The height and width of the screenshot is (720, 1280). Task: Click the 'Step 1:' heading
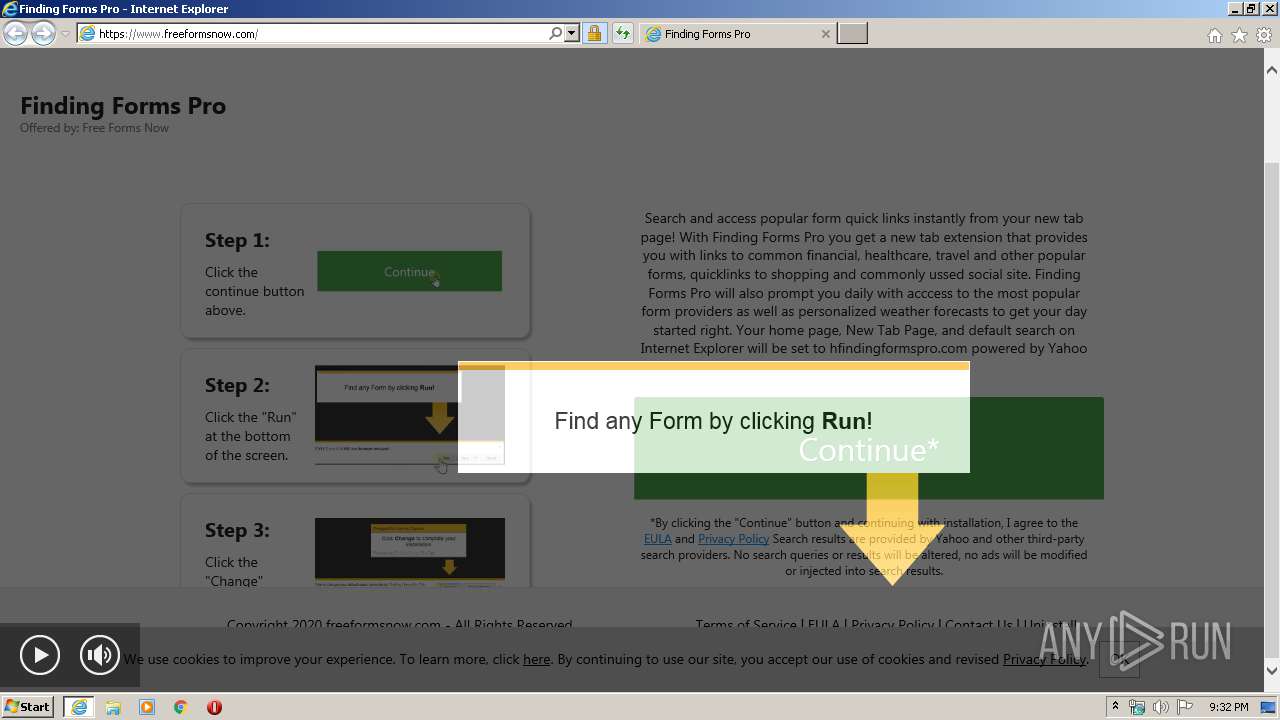[x=237, y=240]
